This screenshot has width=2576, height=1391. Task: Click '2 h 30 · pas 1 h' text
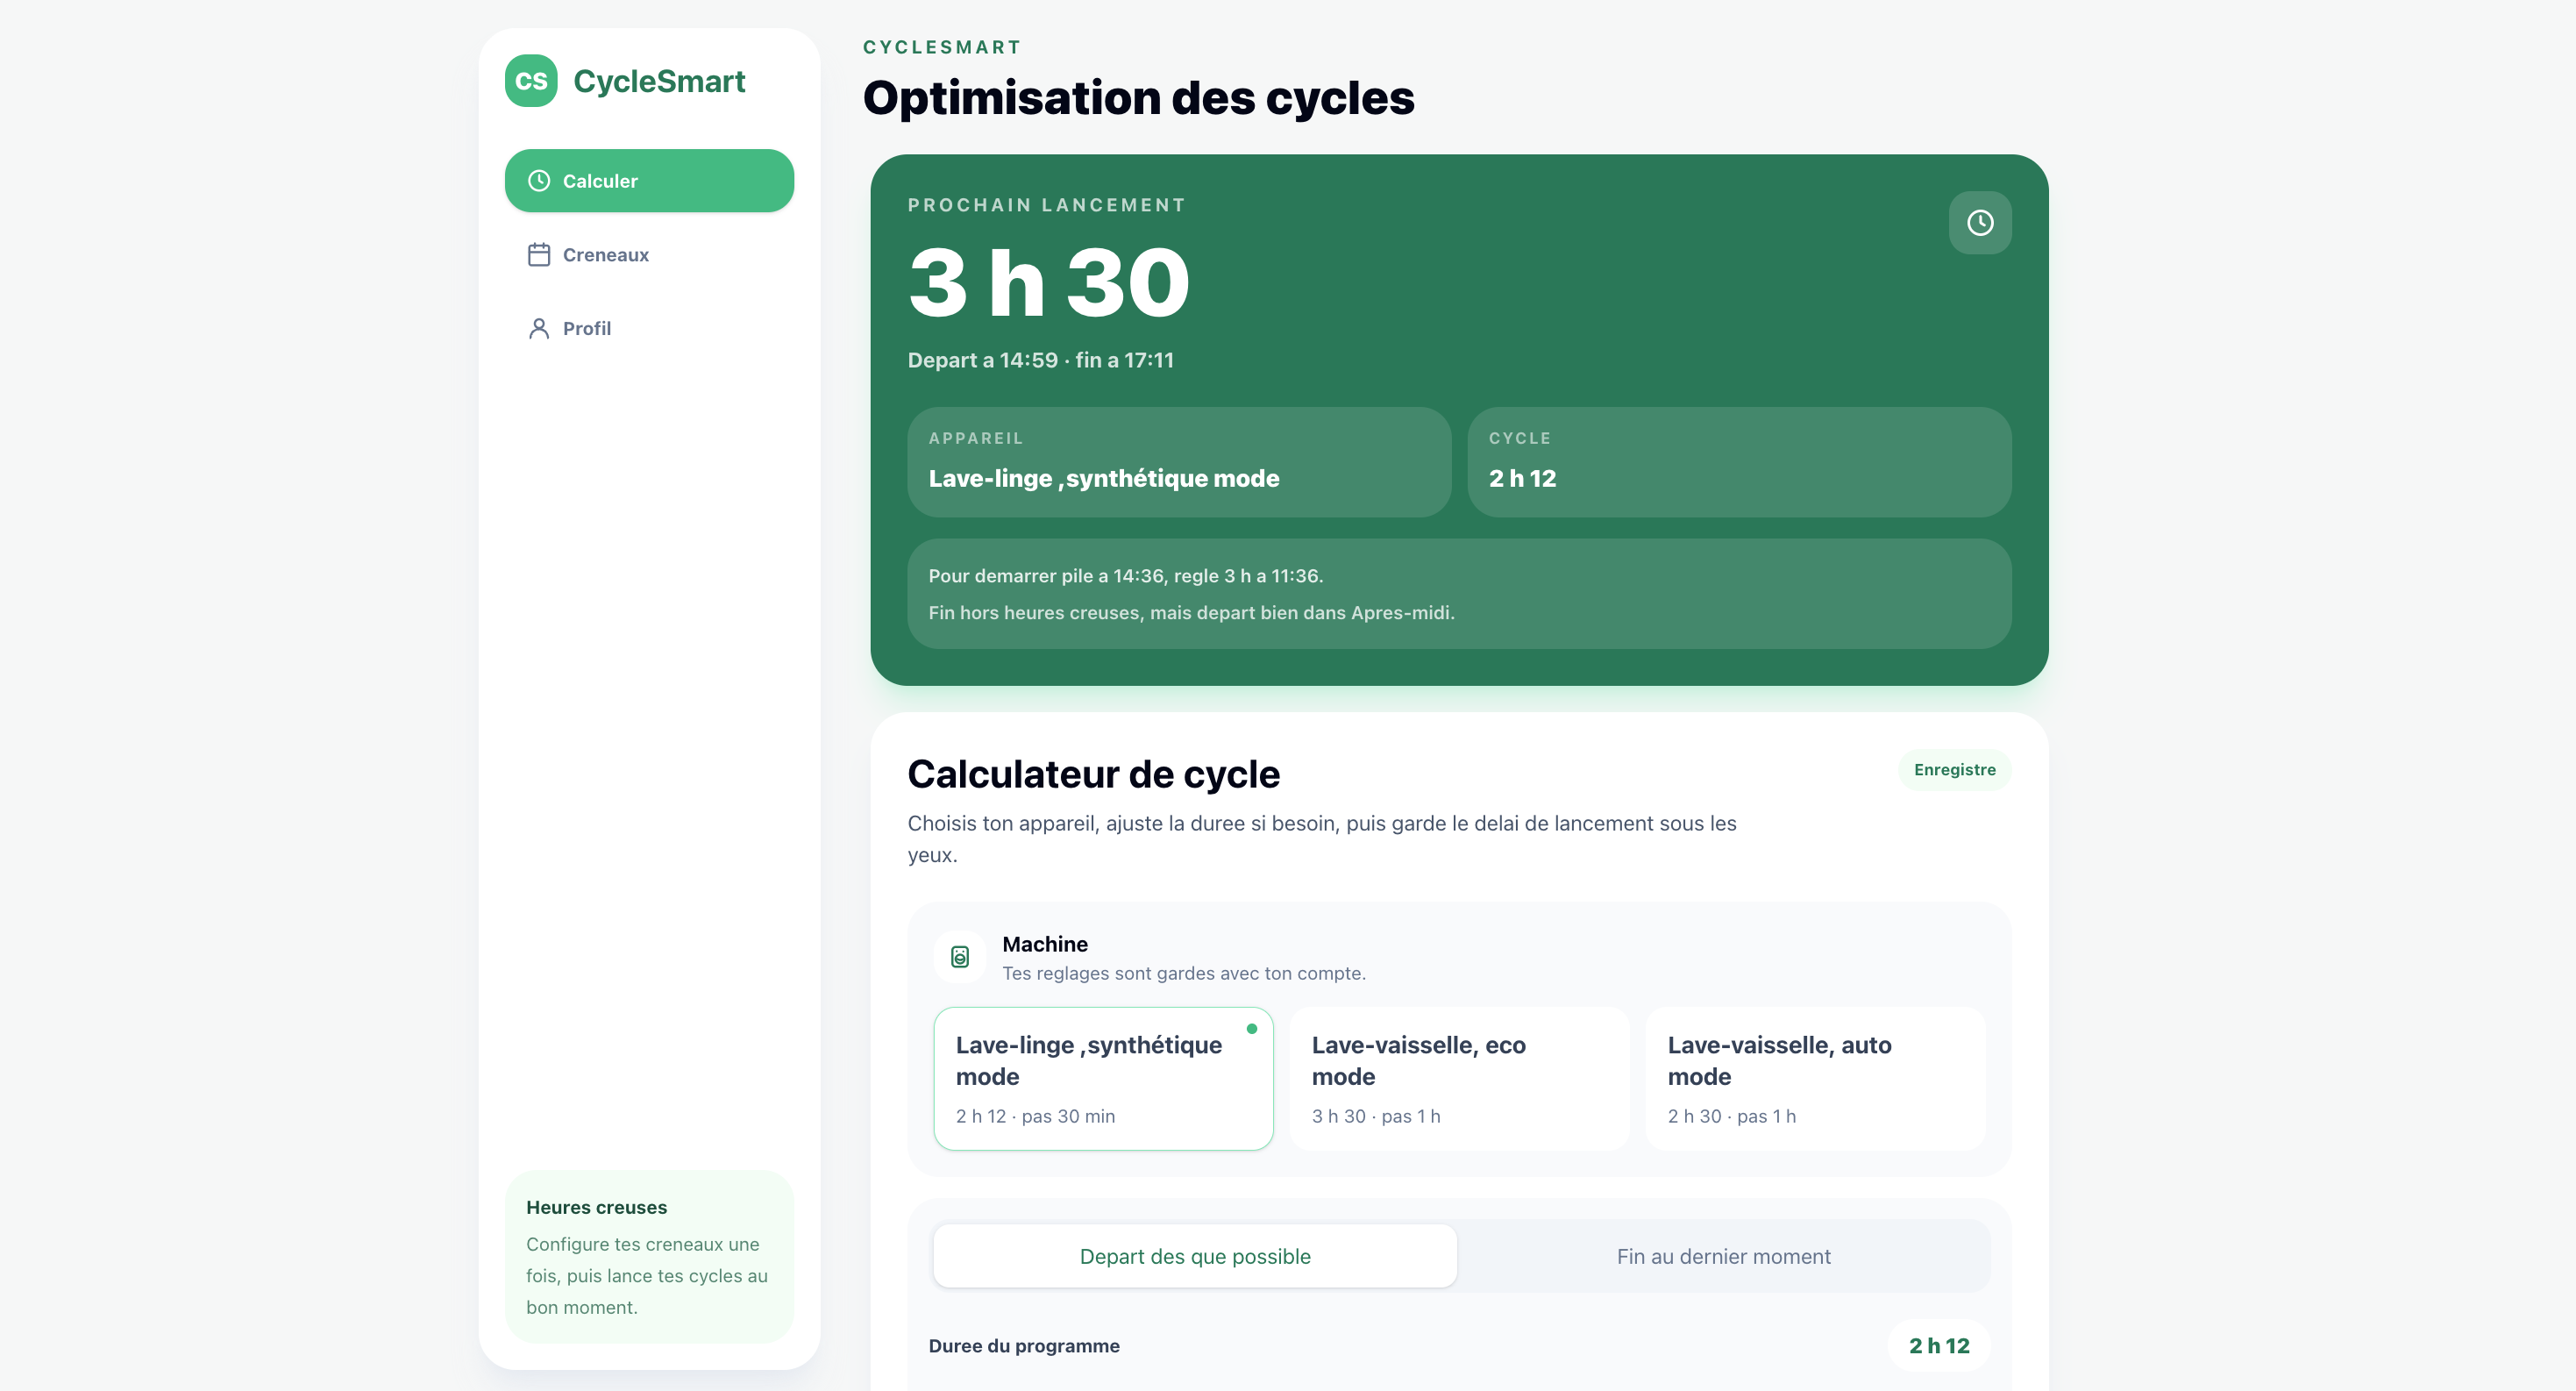pyautogui.click(x=1731, y=1116)
